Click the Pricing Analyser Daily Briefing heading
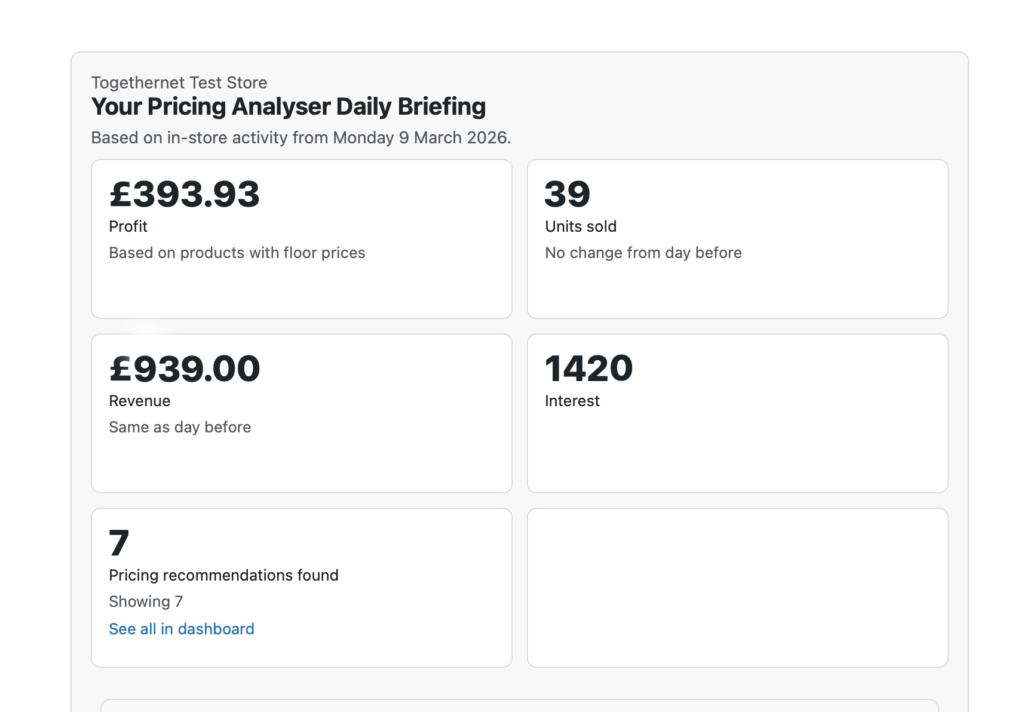Screen dimensions: 1024x712 288,107
